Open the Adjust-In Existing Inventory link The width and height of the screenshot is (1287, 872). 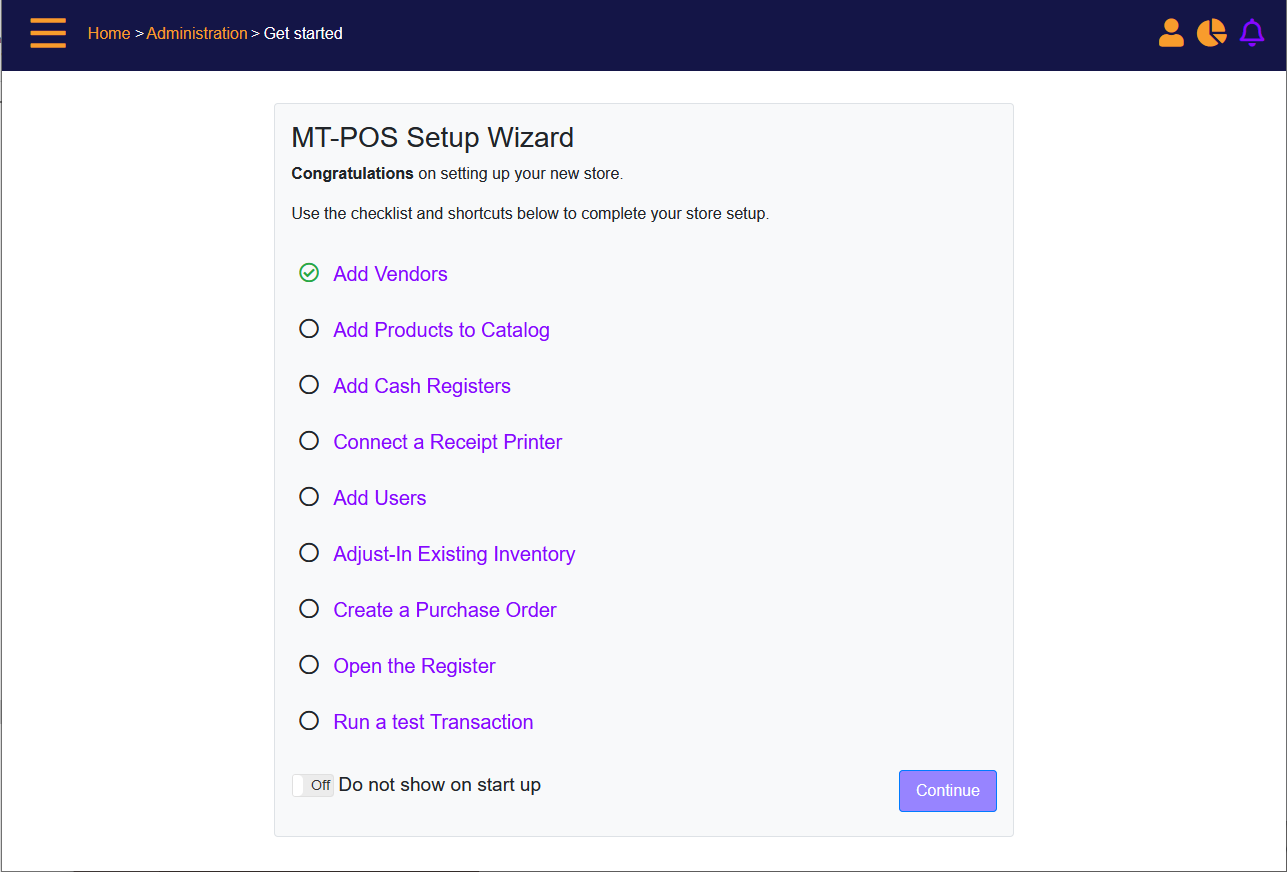pyautogui.click(x=454, y=554)
